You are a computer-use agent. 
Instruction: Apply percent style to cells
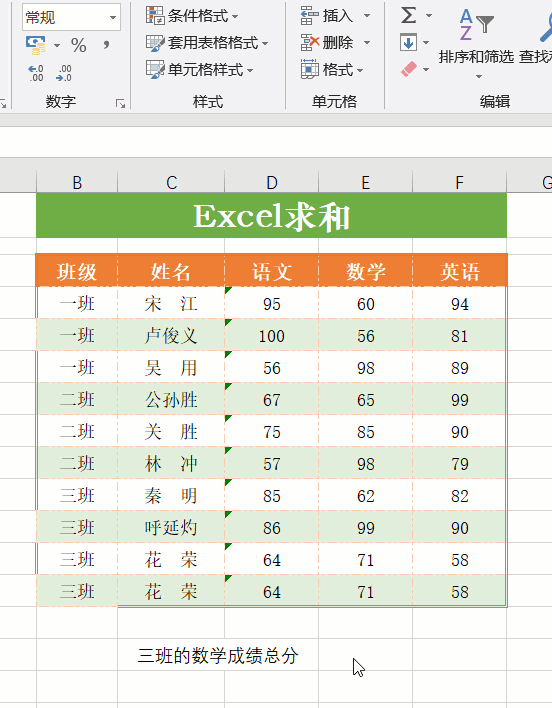coord(79,45)
